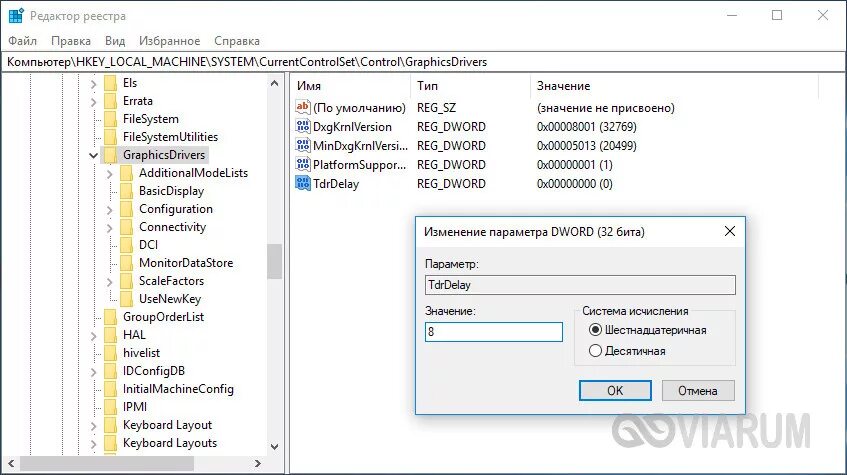Image resolution: width=847 pixels, height=475 pixels.
Task: Open the GraphicsDrivers folder icon
Action: click(x=110, y=155)
